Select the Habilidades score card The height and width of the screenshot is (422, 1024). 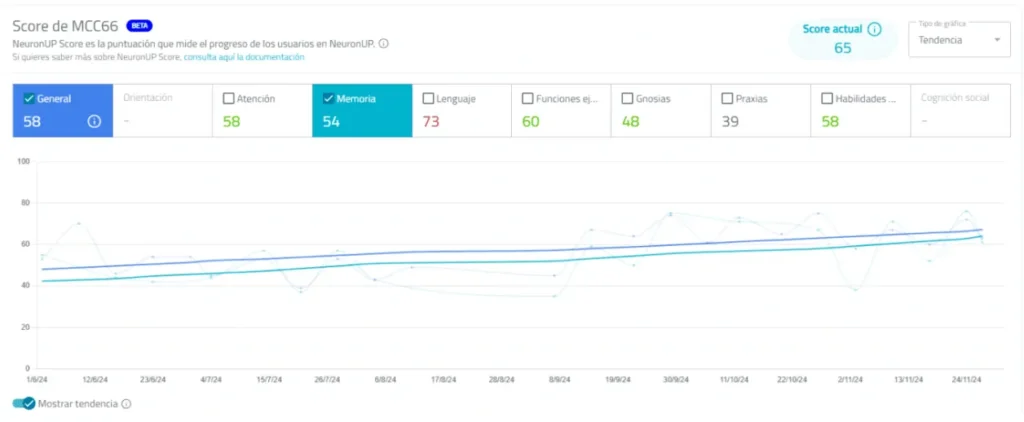click(860, 111)
